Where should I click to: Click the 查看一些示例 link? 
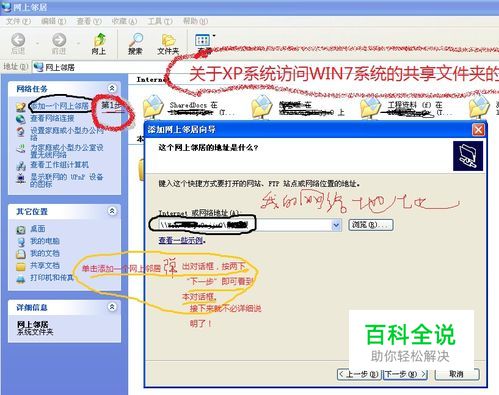pos(181,240)
